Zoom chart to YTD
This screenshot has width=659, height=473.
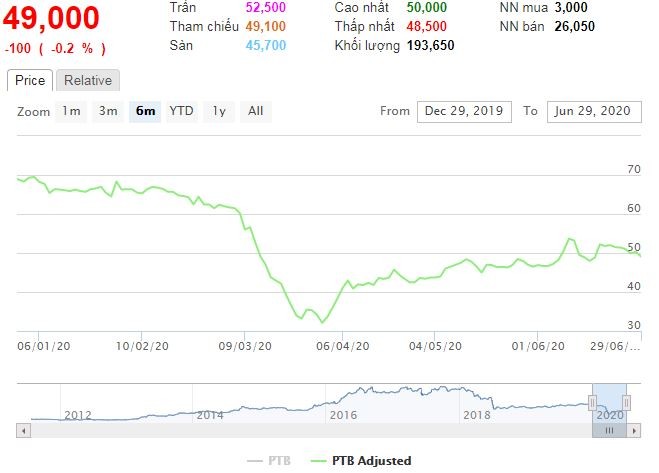click(181, 111)
